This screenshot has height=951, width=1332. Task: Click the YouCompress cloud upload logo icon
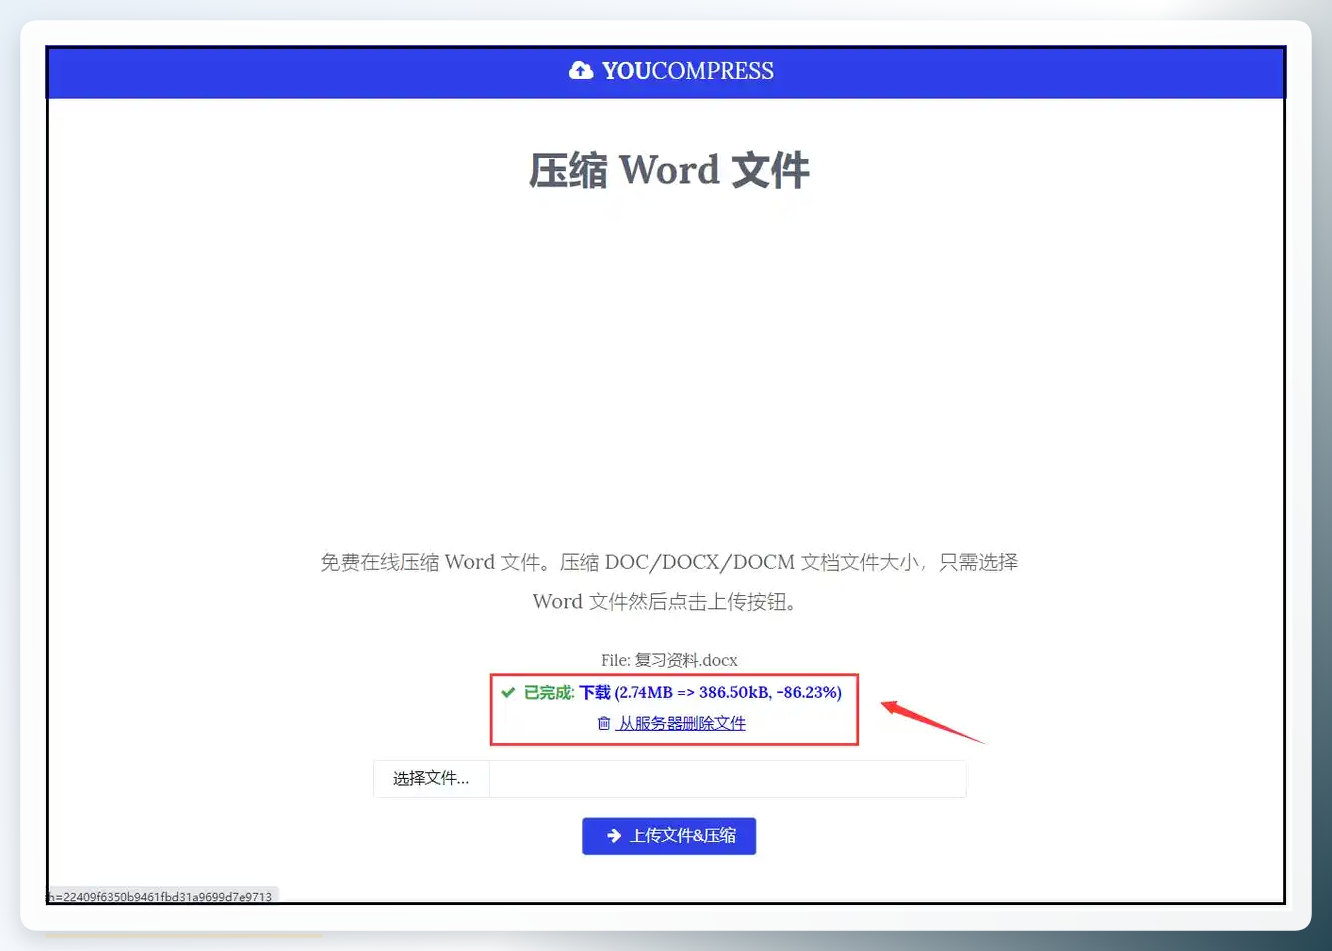(581, 70)
